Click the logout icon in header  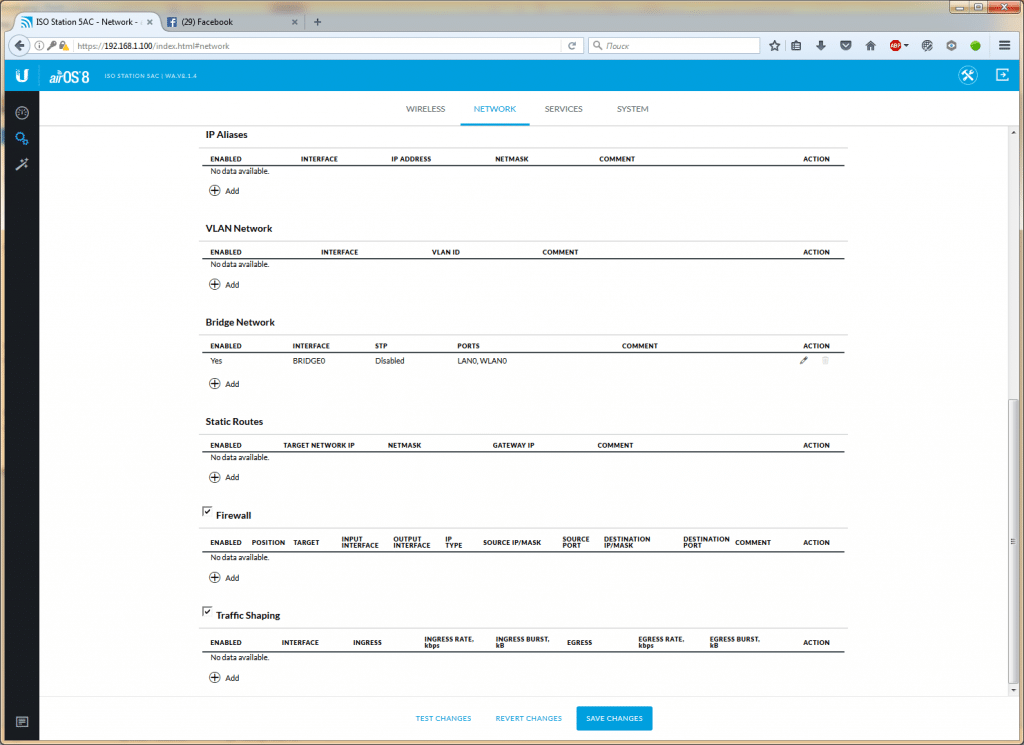[1002, 76]
